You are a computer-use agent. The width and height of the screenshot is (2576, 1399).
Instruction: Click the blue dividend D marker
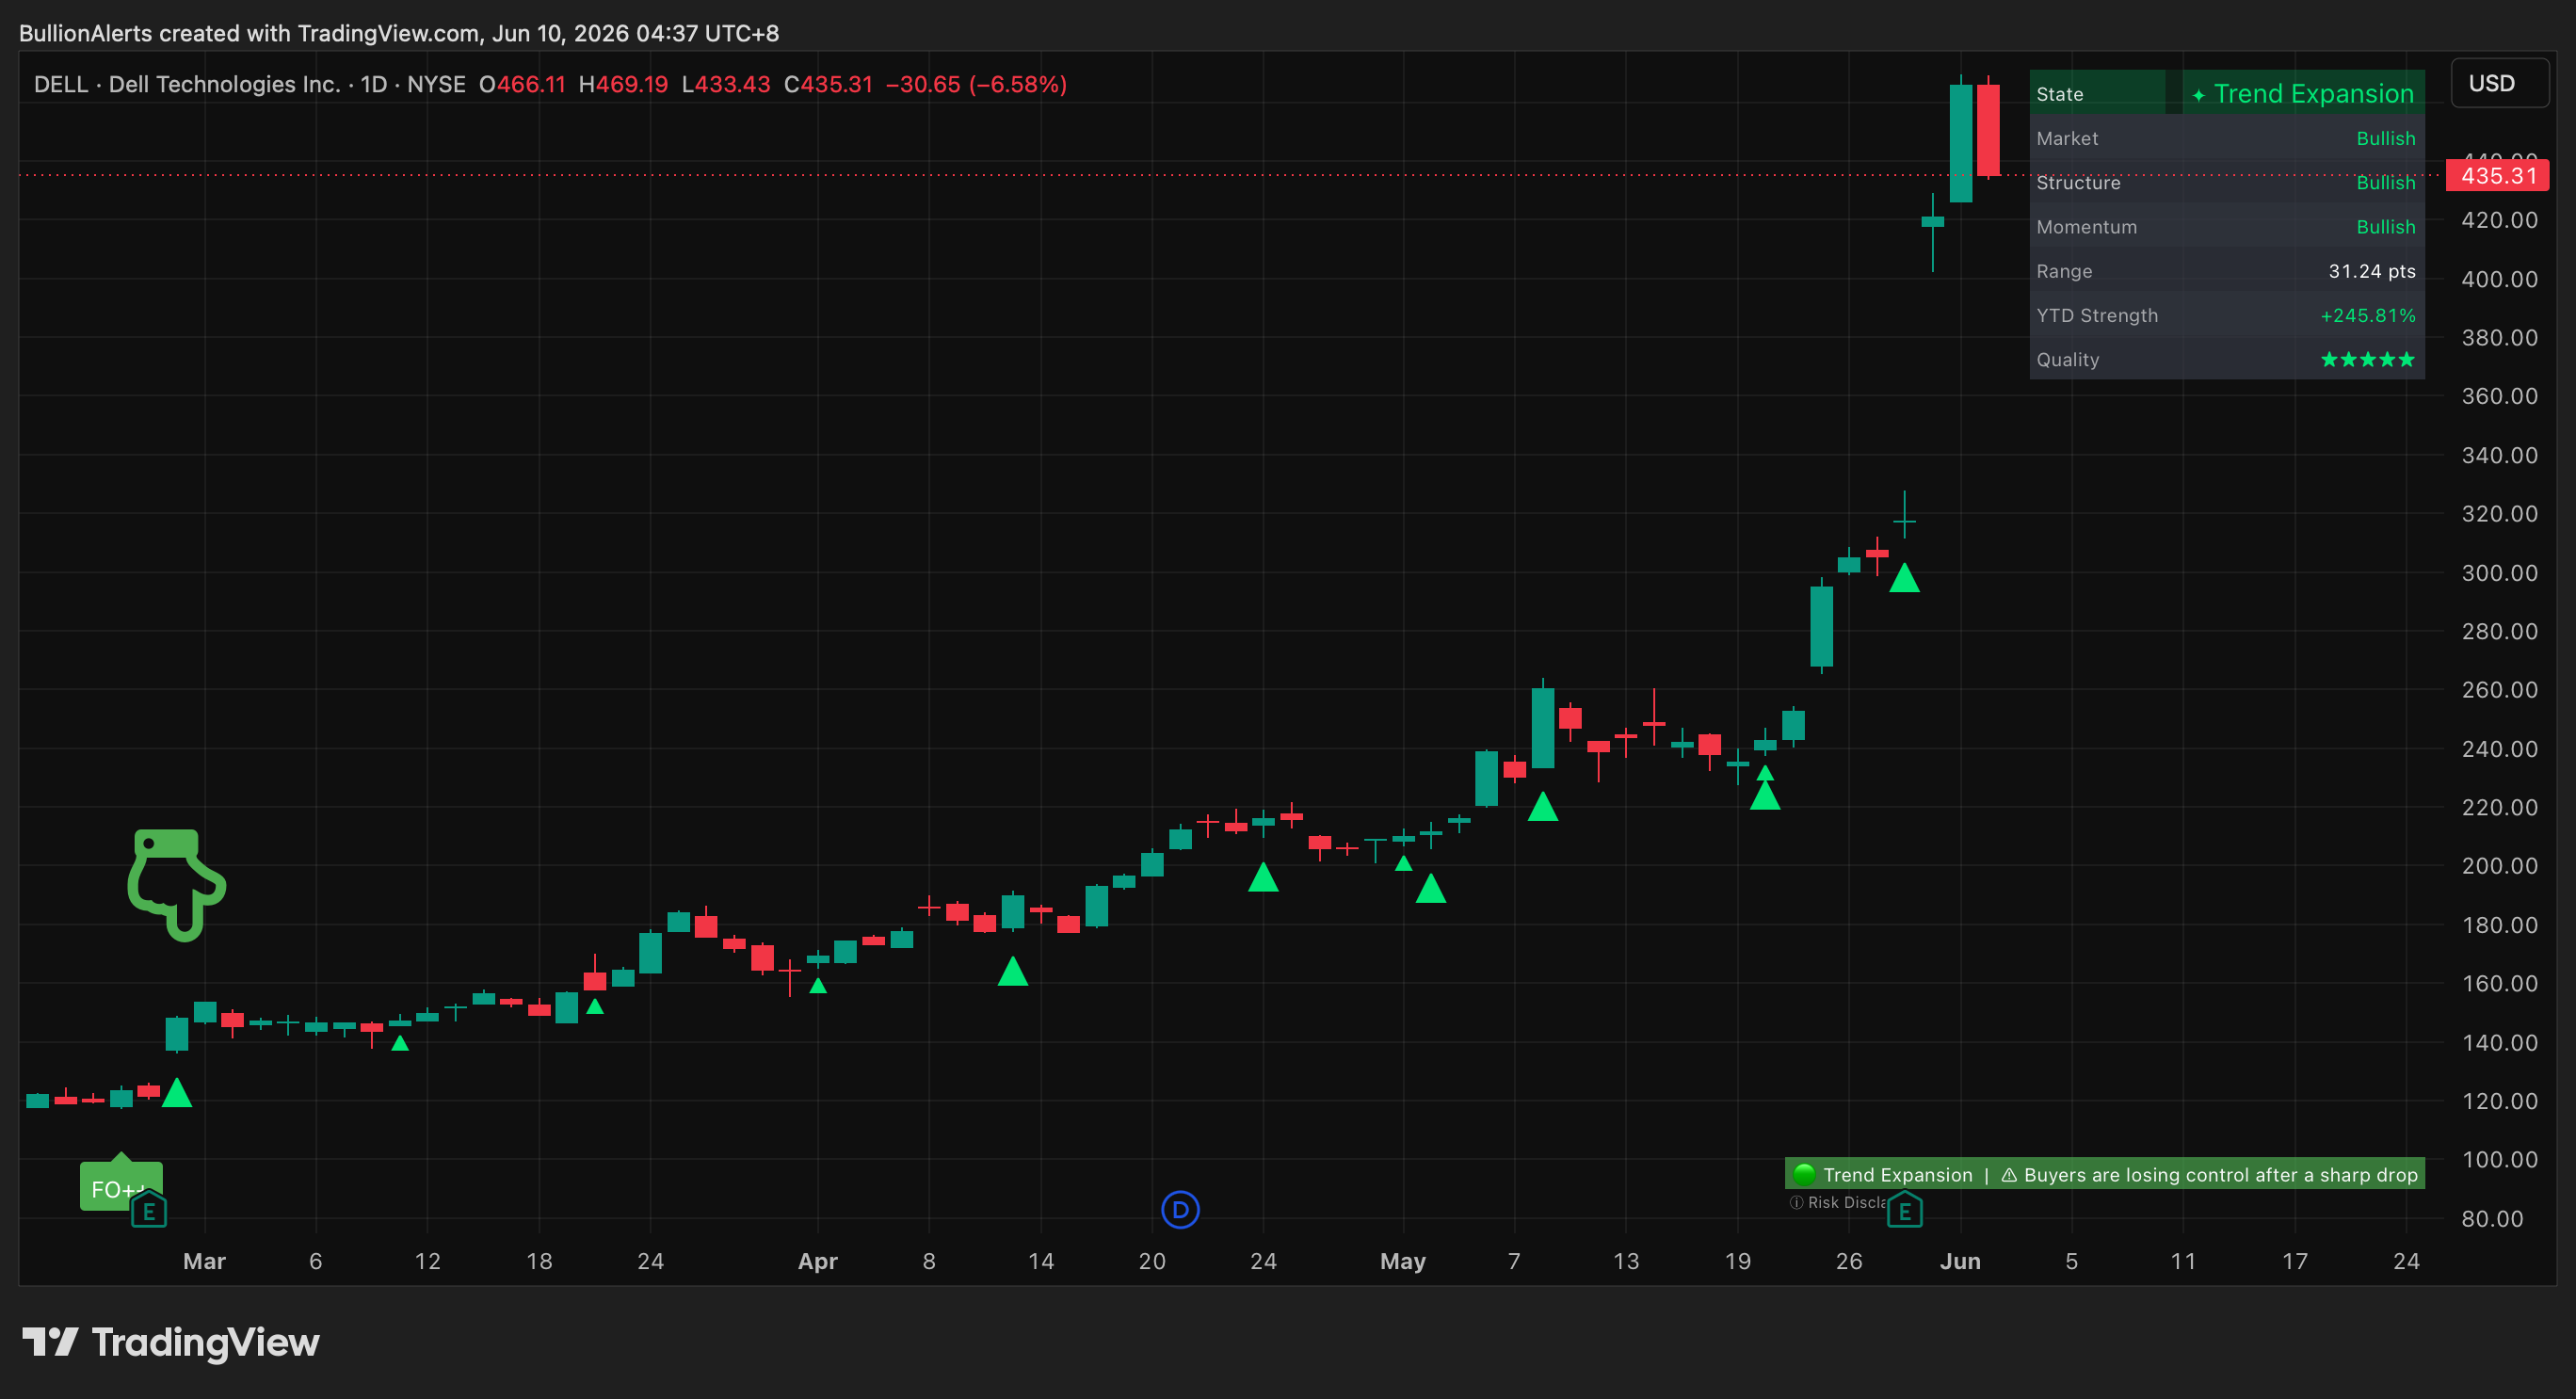1180,1210
